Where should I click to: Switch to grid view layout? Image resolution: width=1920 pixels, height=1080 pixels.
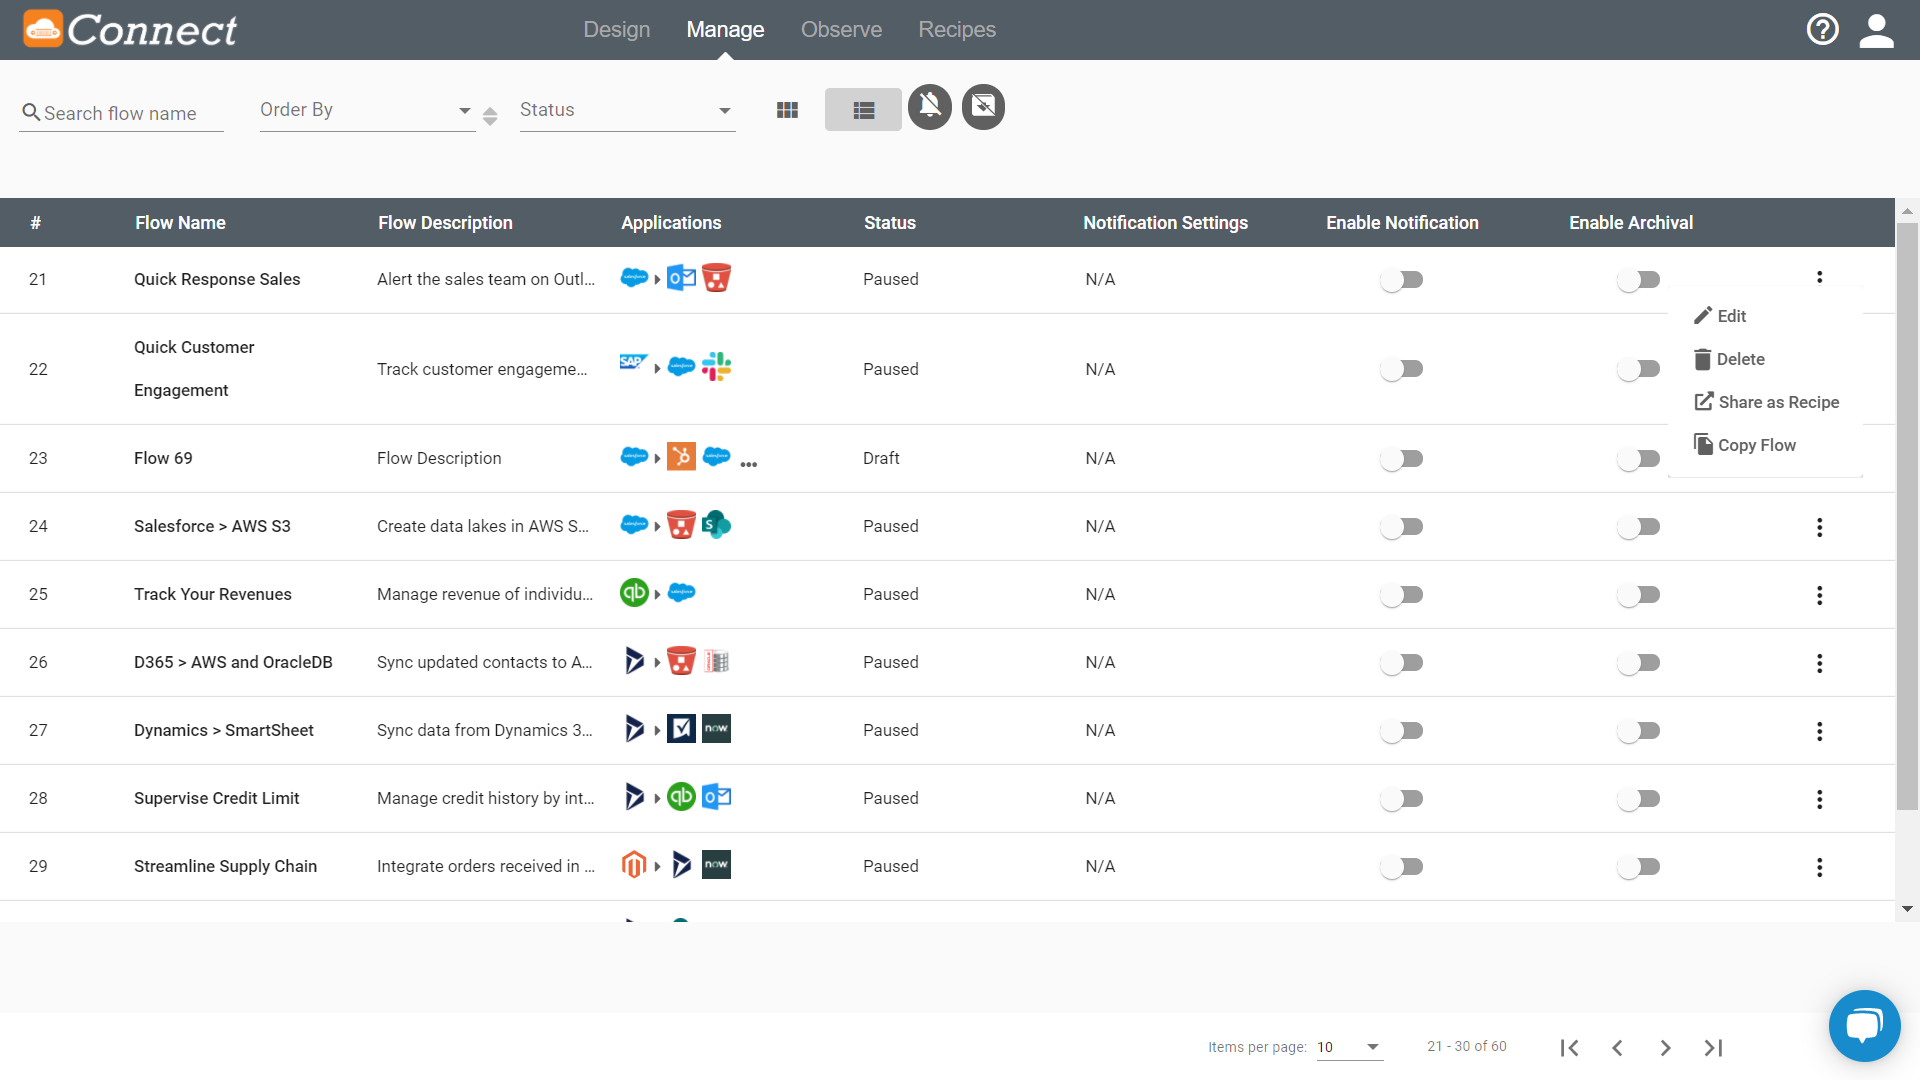(x=787, y=110)
